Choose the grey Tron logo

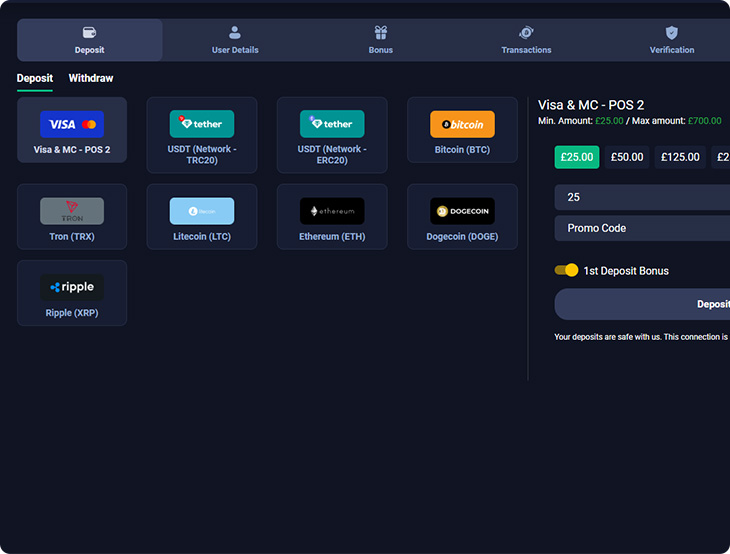coord(72,211)
